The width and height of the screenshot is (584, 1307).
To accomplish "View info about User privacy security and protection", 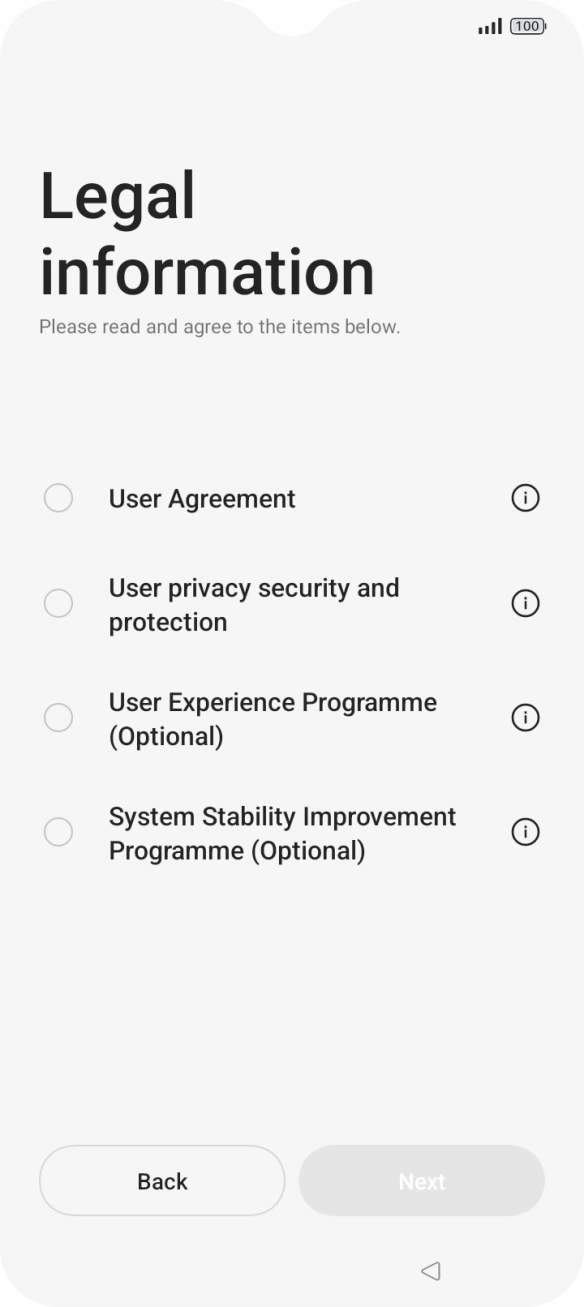I will point(525,603).
